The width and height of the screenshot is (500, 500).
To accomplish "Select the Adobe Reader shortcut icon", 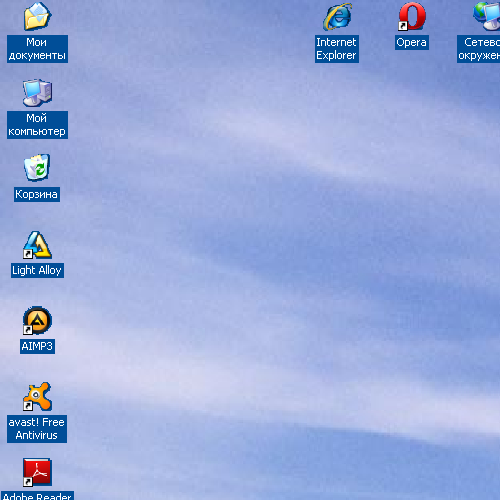I will 37,472.
